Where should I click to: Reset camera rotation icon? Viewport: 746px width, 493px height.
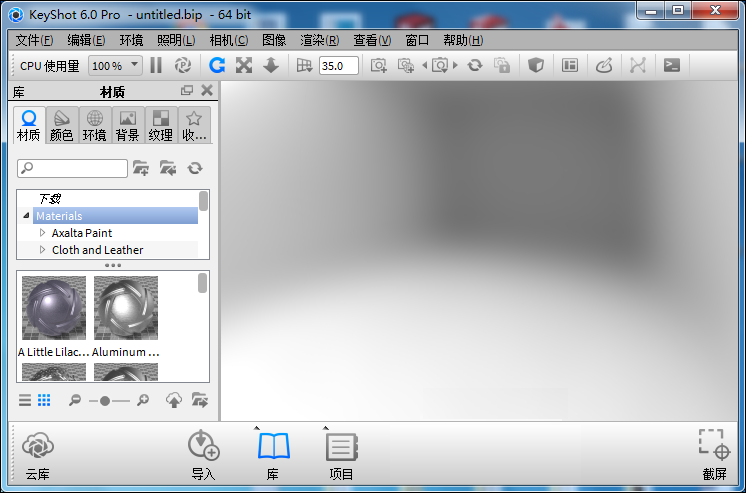[475, 65]
